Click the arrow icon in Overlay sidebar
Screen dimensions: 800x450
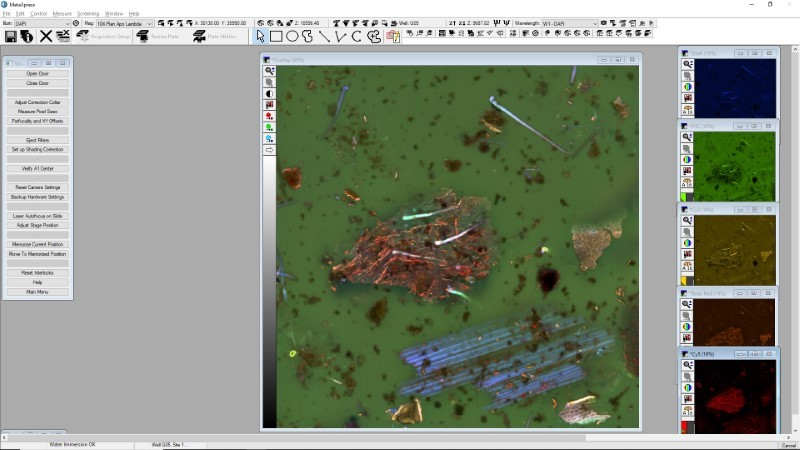[x=269, y=150]
